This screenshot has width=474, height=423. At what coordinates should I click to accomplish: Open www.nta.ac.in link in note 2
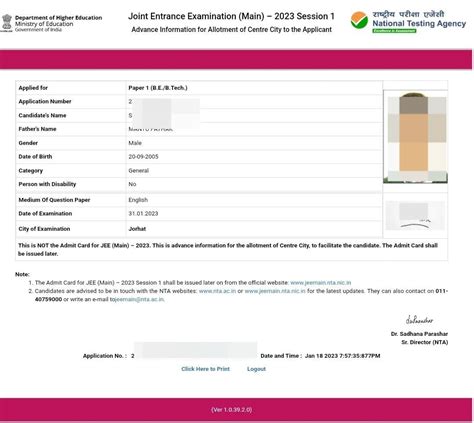(217, 291)
